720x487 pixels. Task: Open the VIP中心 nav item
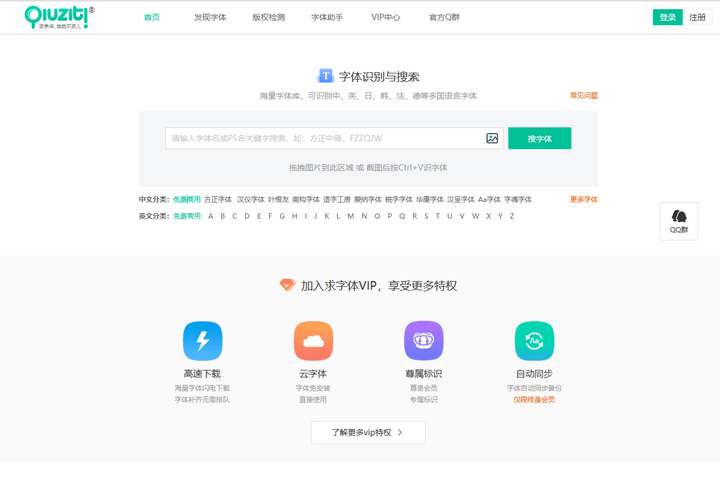[386, 17]
